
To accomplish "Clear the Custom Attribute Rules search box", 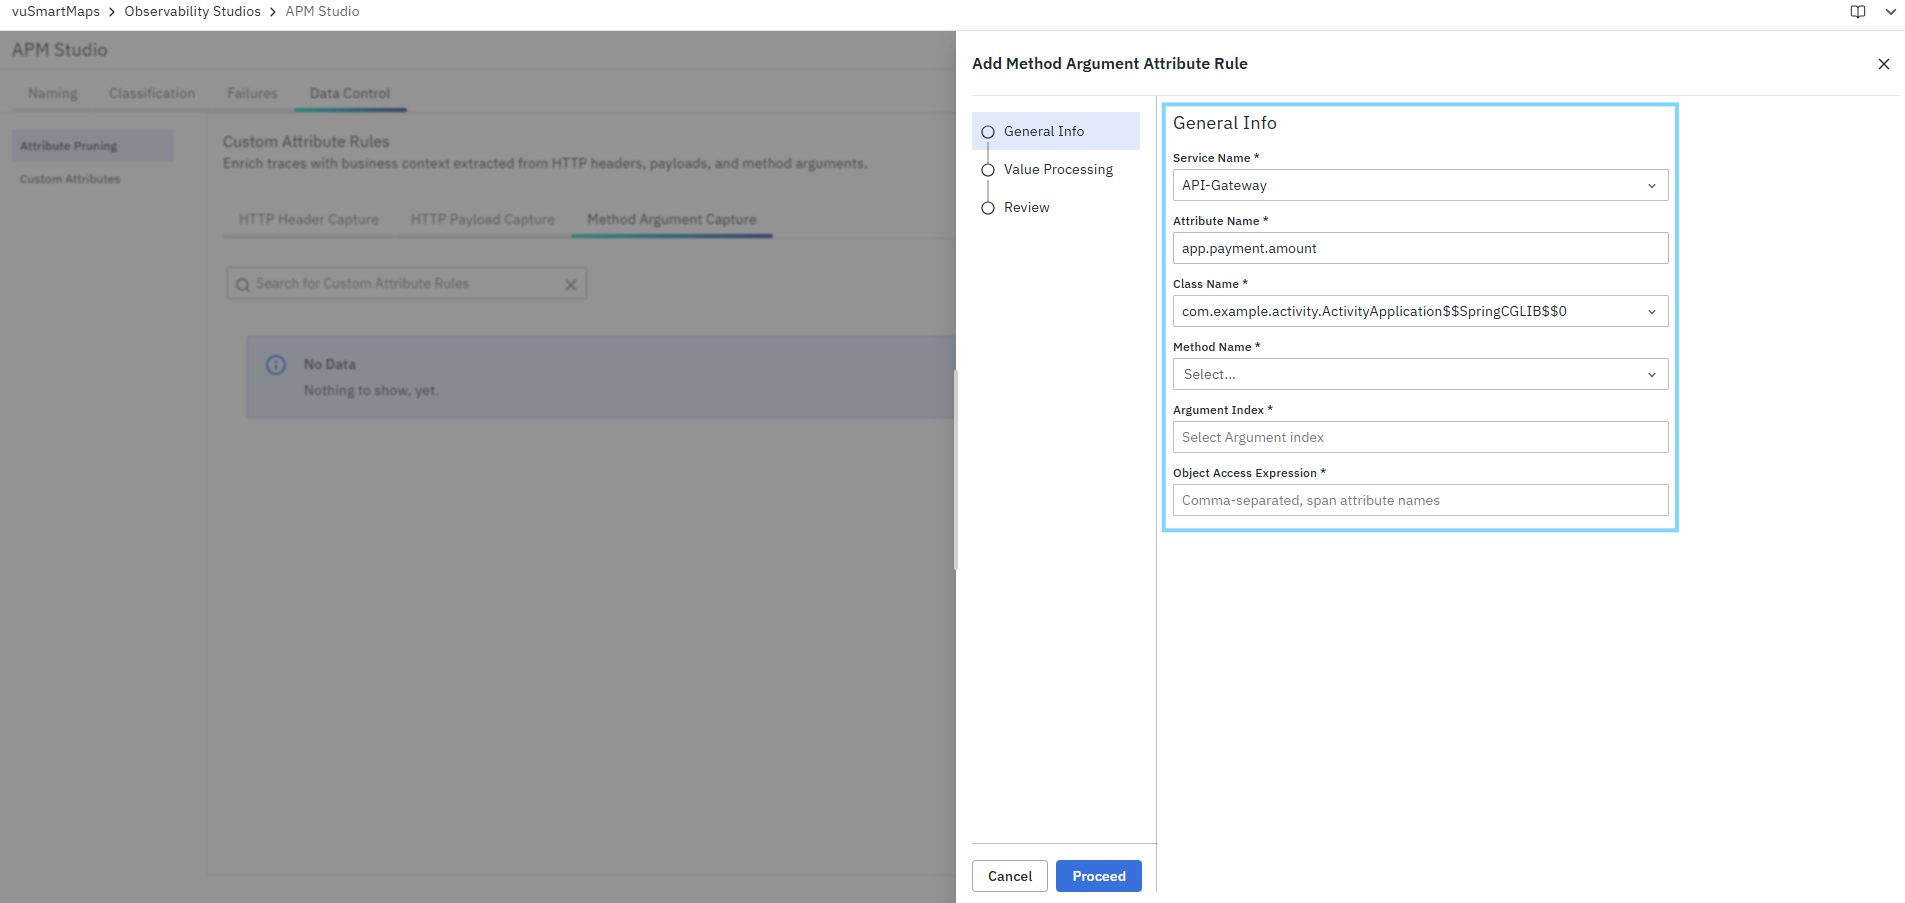I will coord(570,284).
